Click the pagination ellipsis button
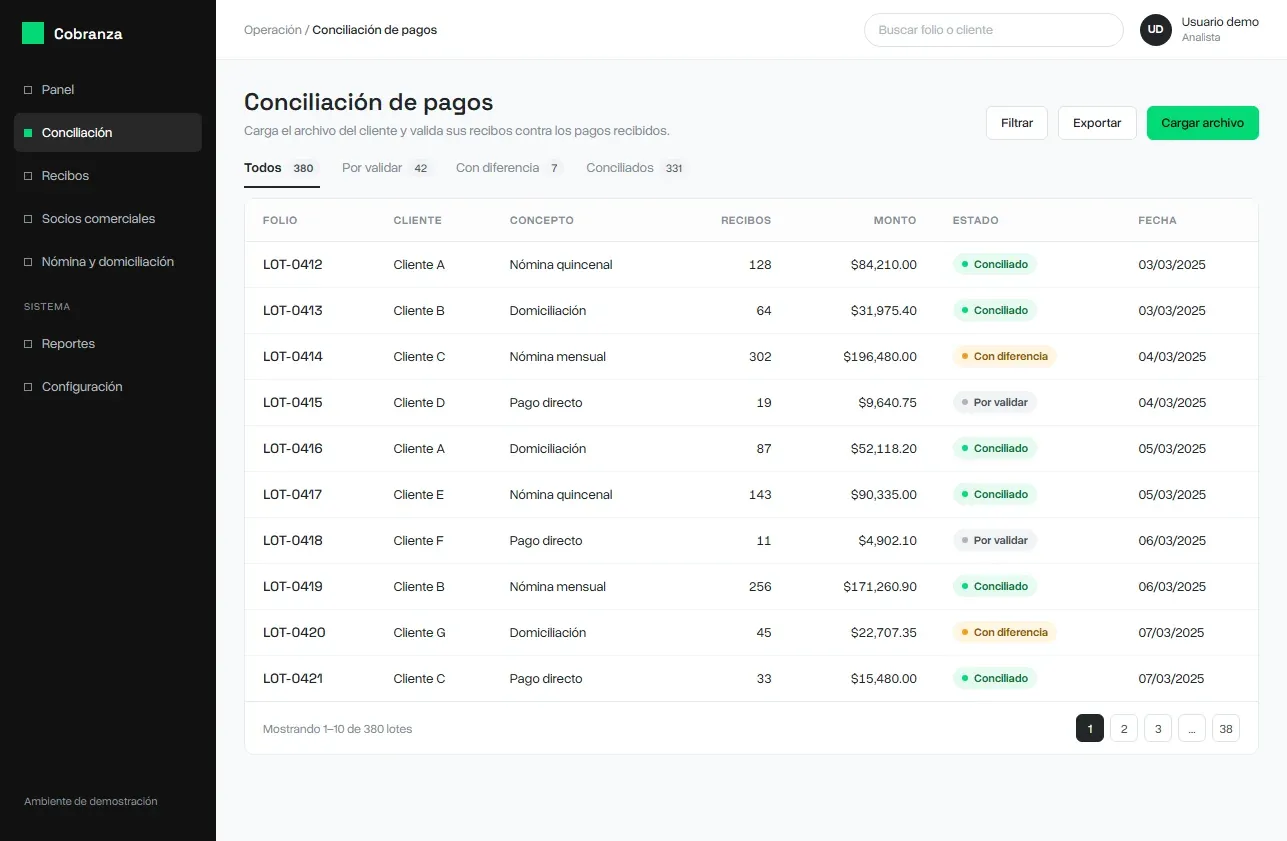 (1192, 729)
